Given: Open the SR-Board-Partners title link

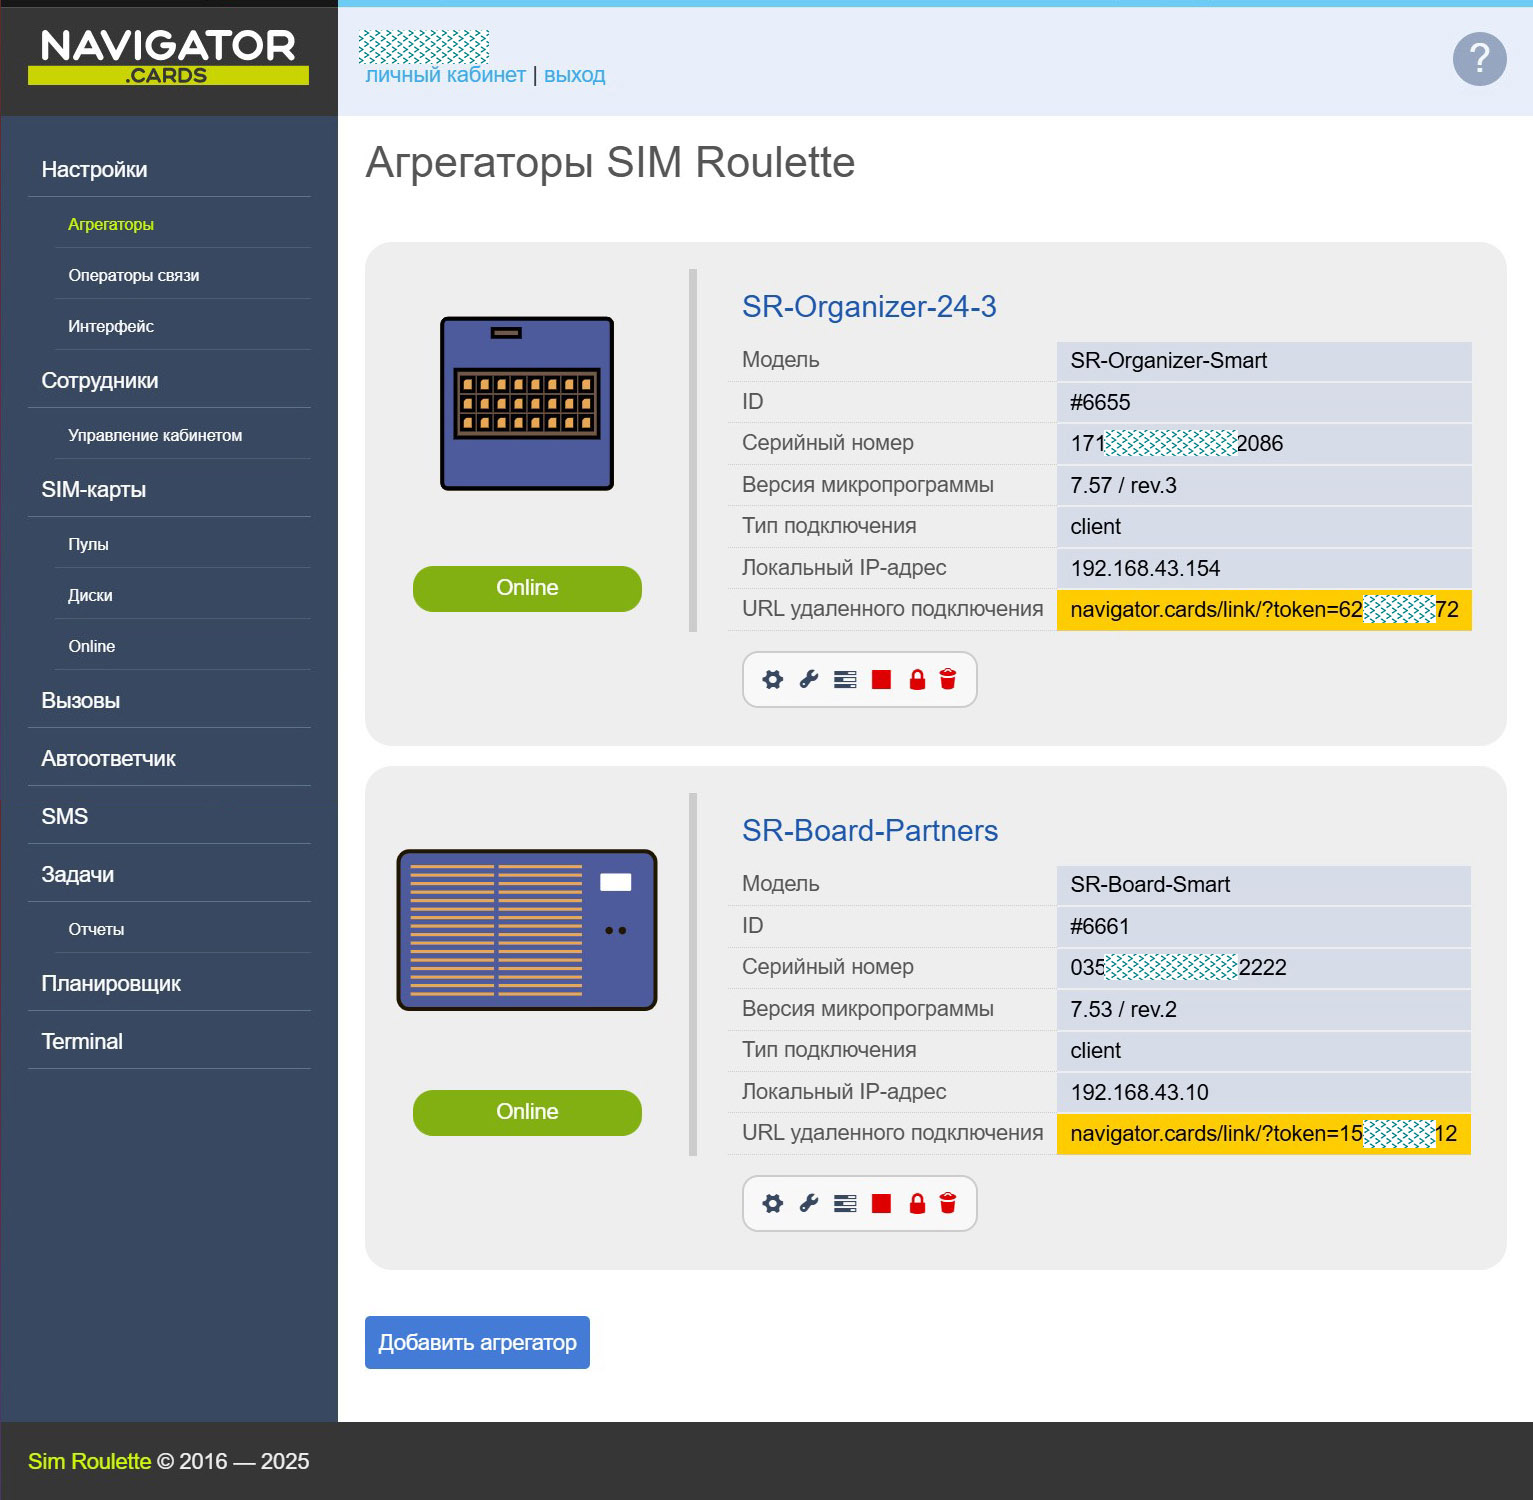Looking at the screenshot, I should pyautogui.click(x=869, y=831).
